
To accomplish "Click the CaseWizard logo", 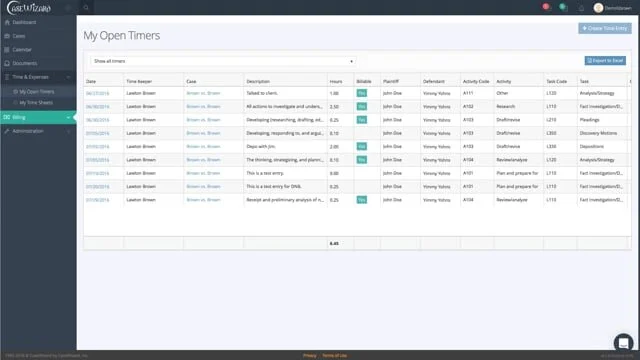I will tap(29, 8).
